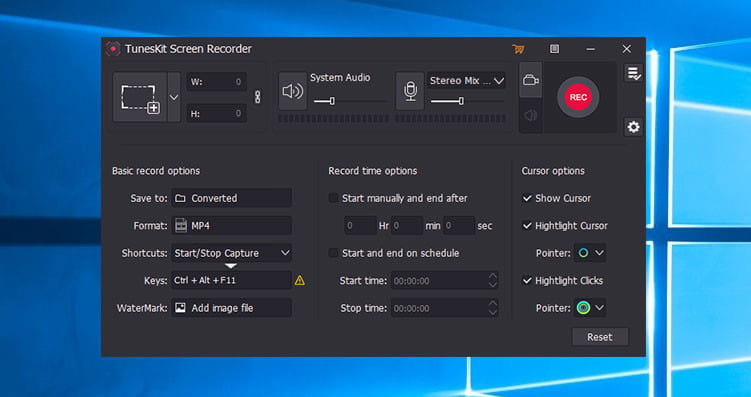Screen dimensions: 751x397
Task: Close the TunesKit Screen Recorder window
Action: point(626,49)
